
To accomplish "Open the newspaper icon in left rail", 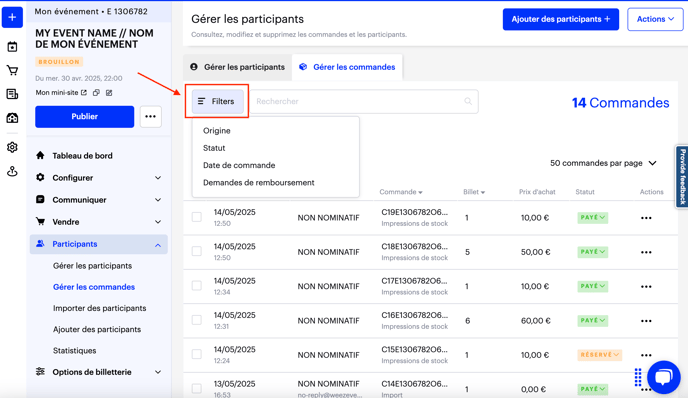I will pyautogui.click(x=12, y=94).
